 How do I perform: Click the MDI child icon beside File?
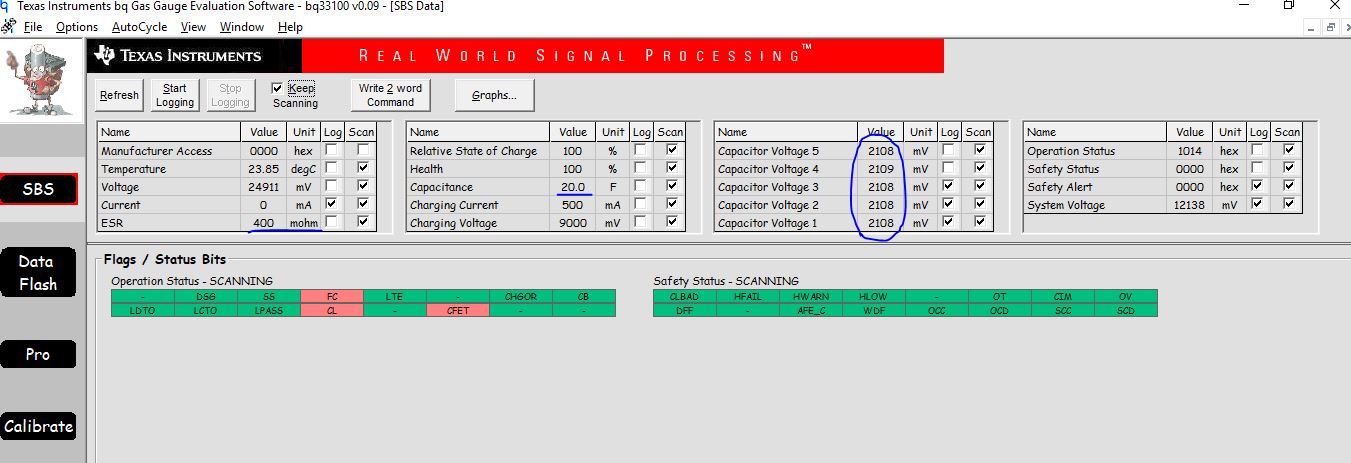9,27
